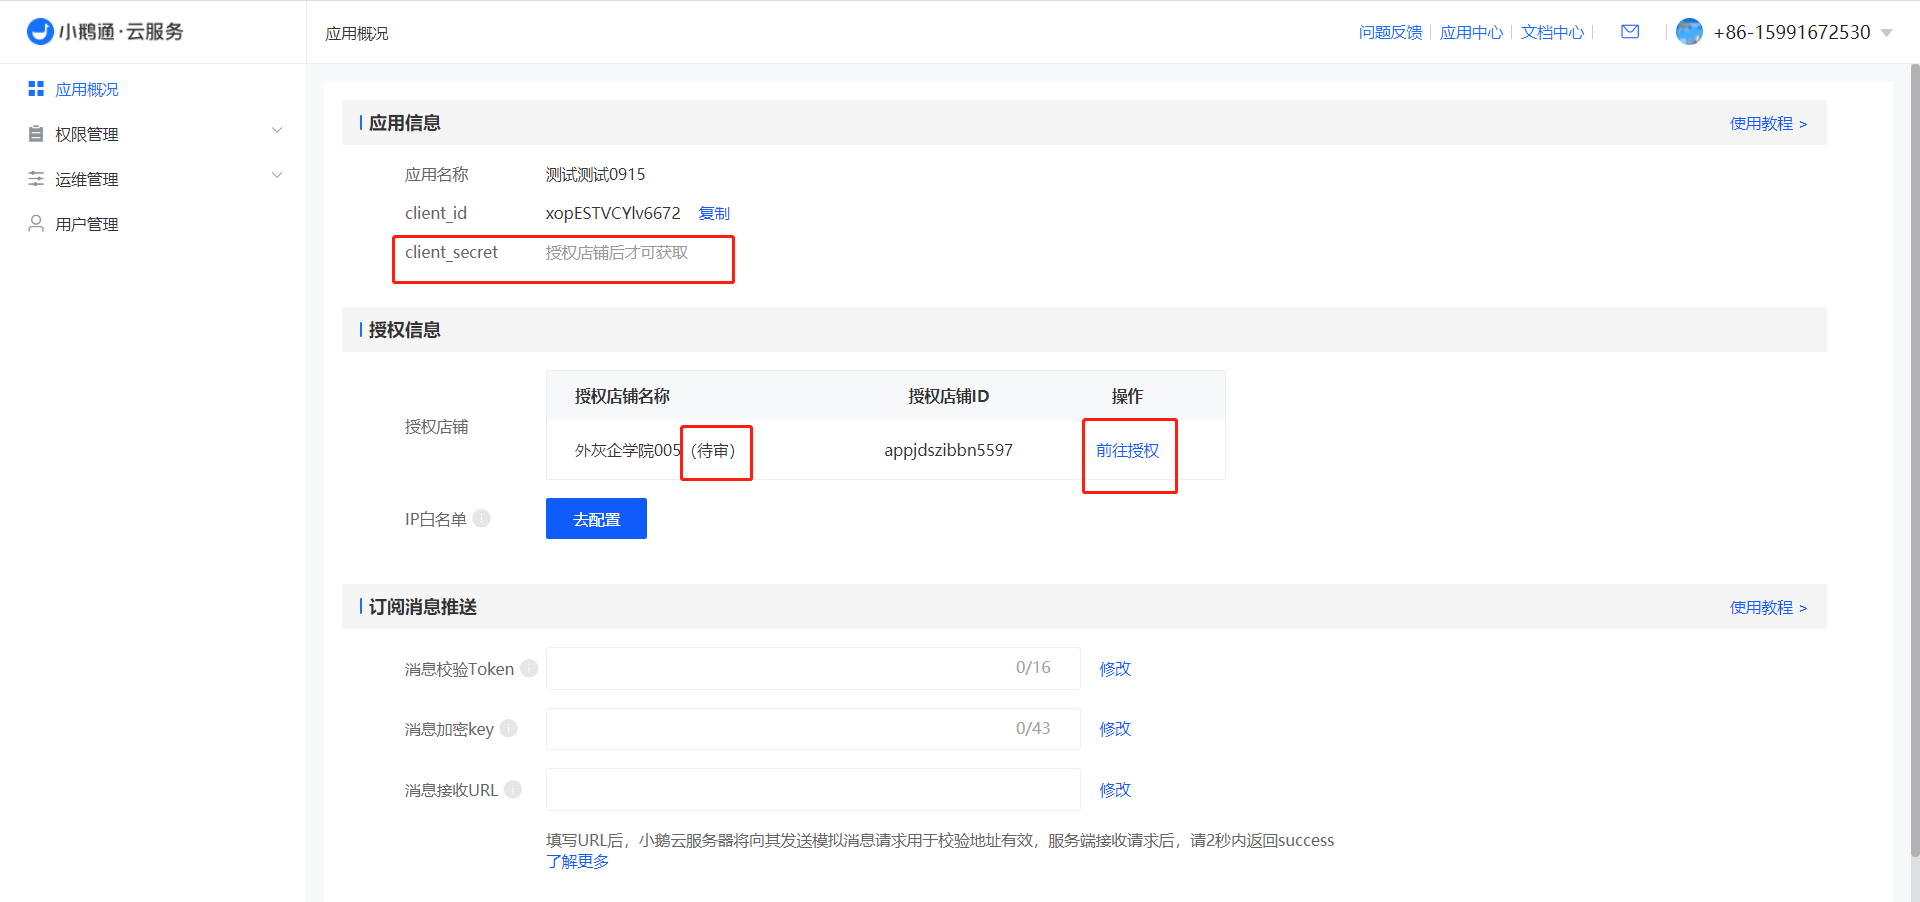The image size is (1920, 902).
Task: Open the account dropdown arrow by phone number
Action: coord(1887,33)
